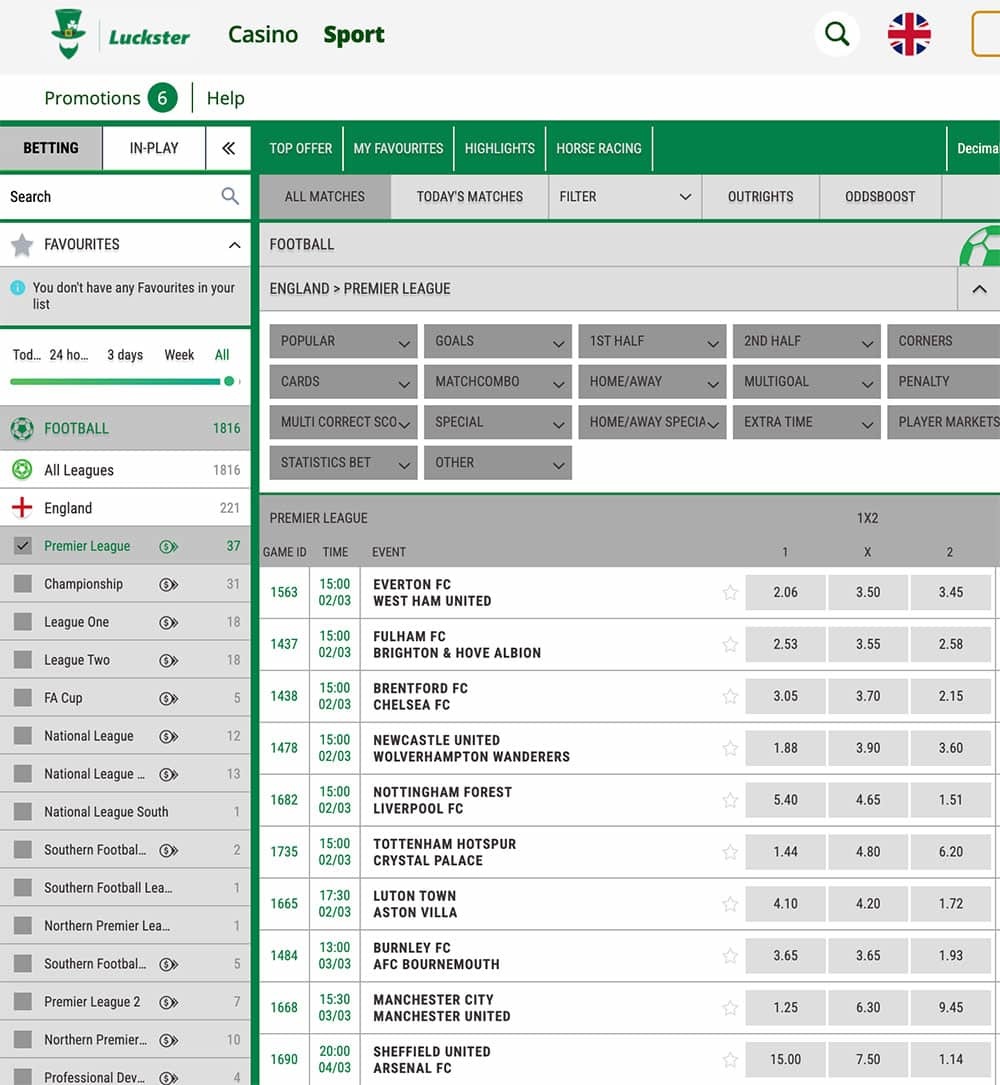
Task: Click the Luckster hat logo
Action: coord(69,34)
